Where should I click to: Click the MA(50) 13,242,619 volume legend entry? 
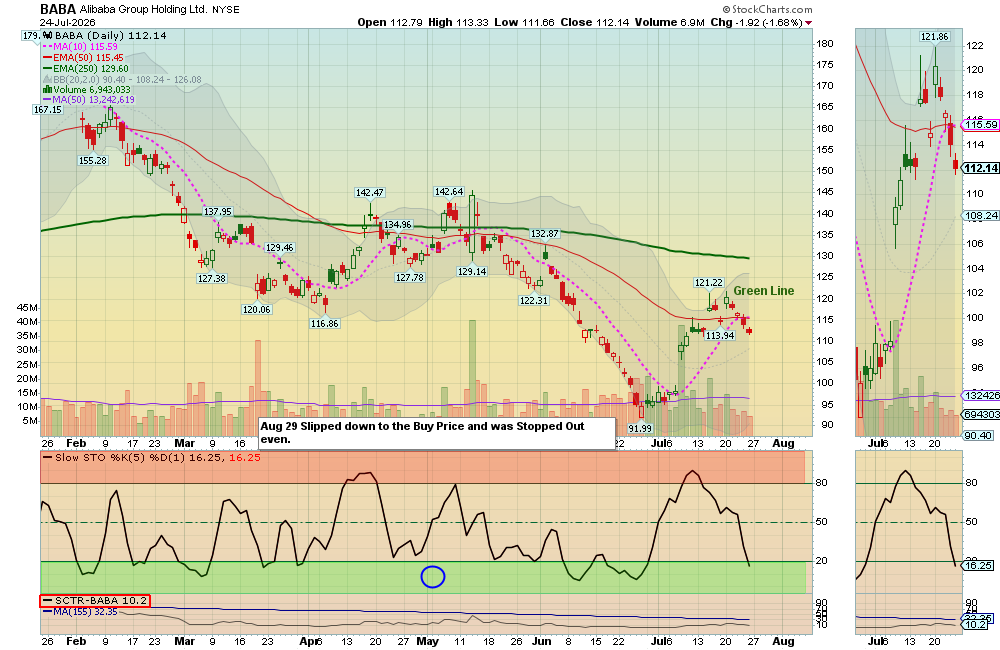click(89, 100)
